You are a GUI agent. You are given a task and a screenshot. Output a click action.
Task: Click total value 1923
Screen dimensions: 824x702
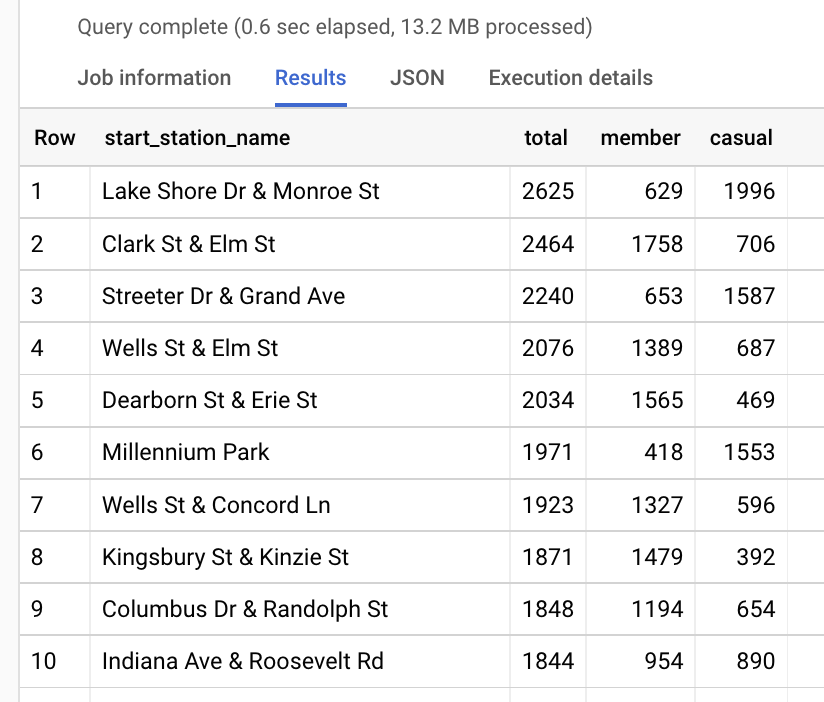pos(548,505)
